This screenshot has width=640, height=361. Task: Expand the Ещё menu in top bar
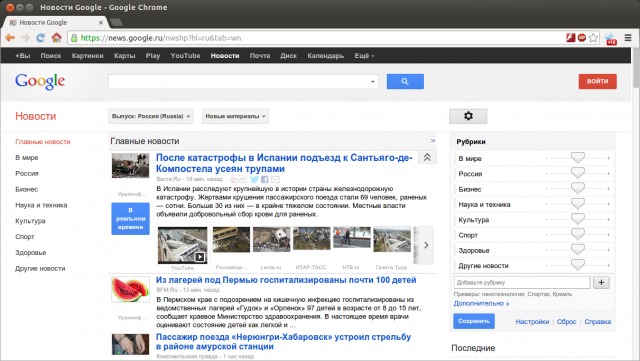point(364,56)
